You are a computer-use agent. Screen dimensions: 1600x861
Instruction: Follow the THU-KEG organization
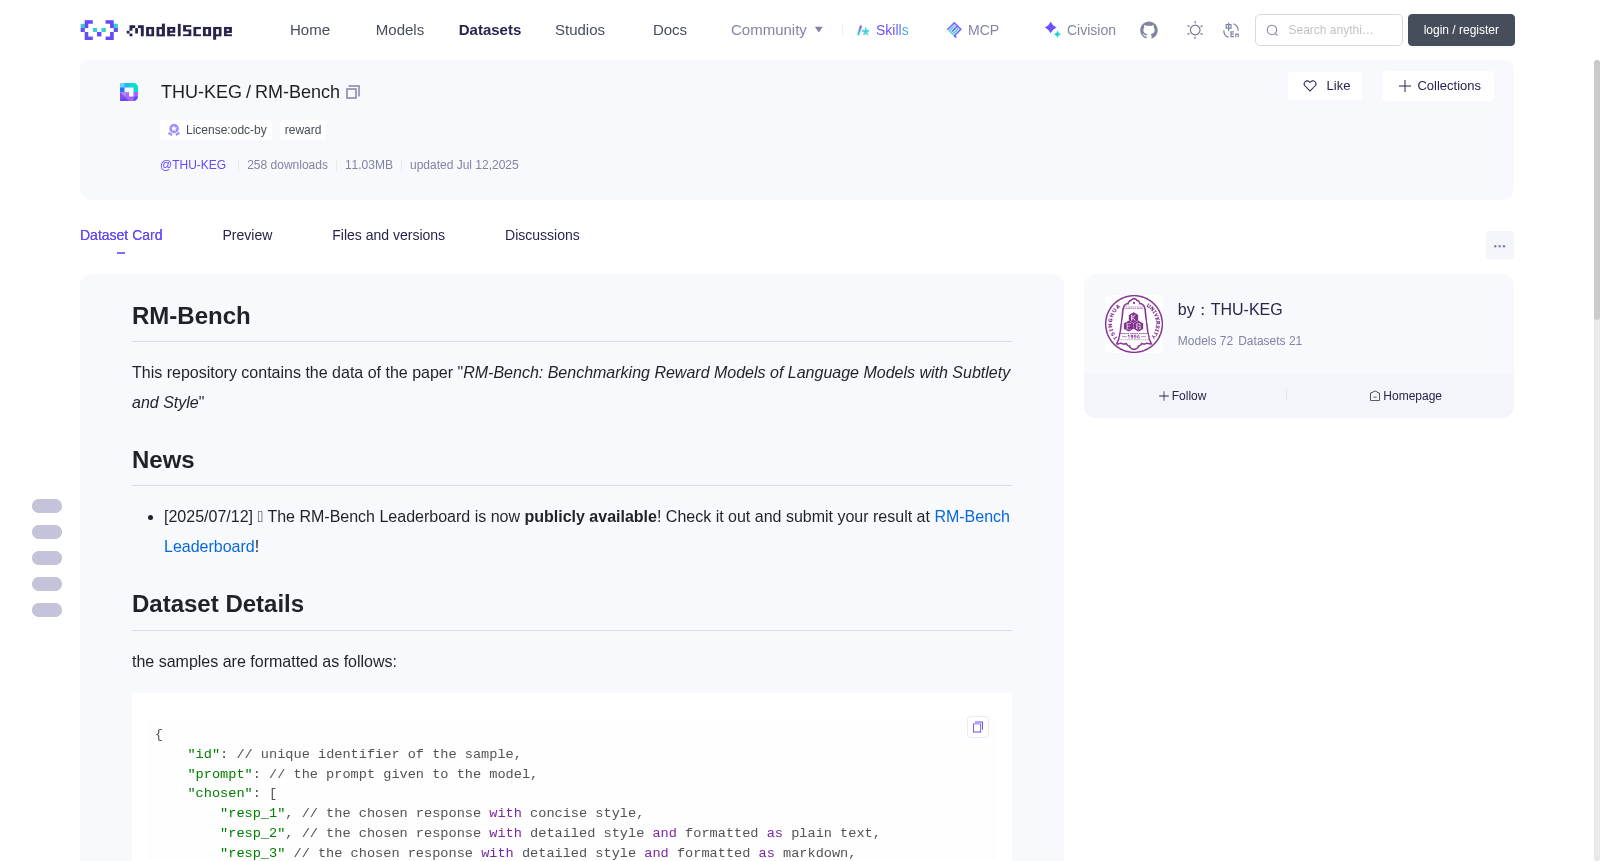(1183, 396)
